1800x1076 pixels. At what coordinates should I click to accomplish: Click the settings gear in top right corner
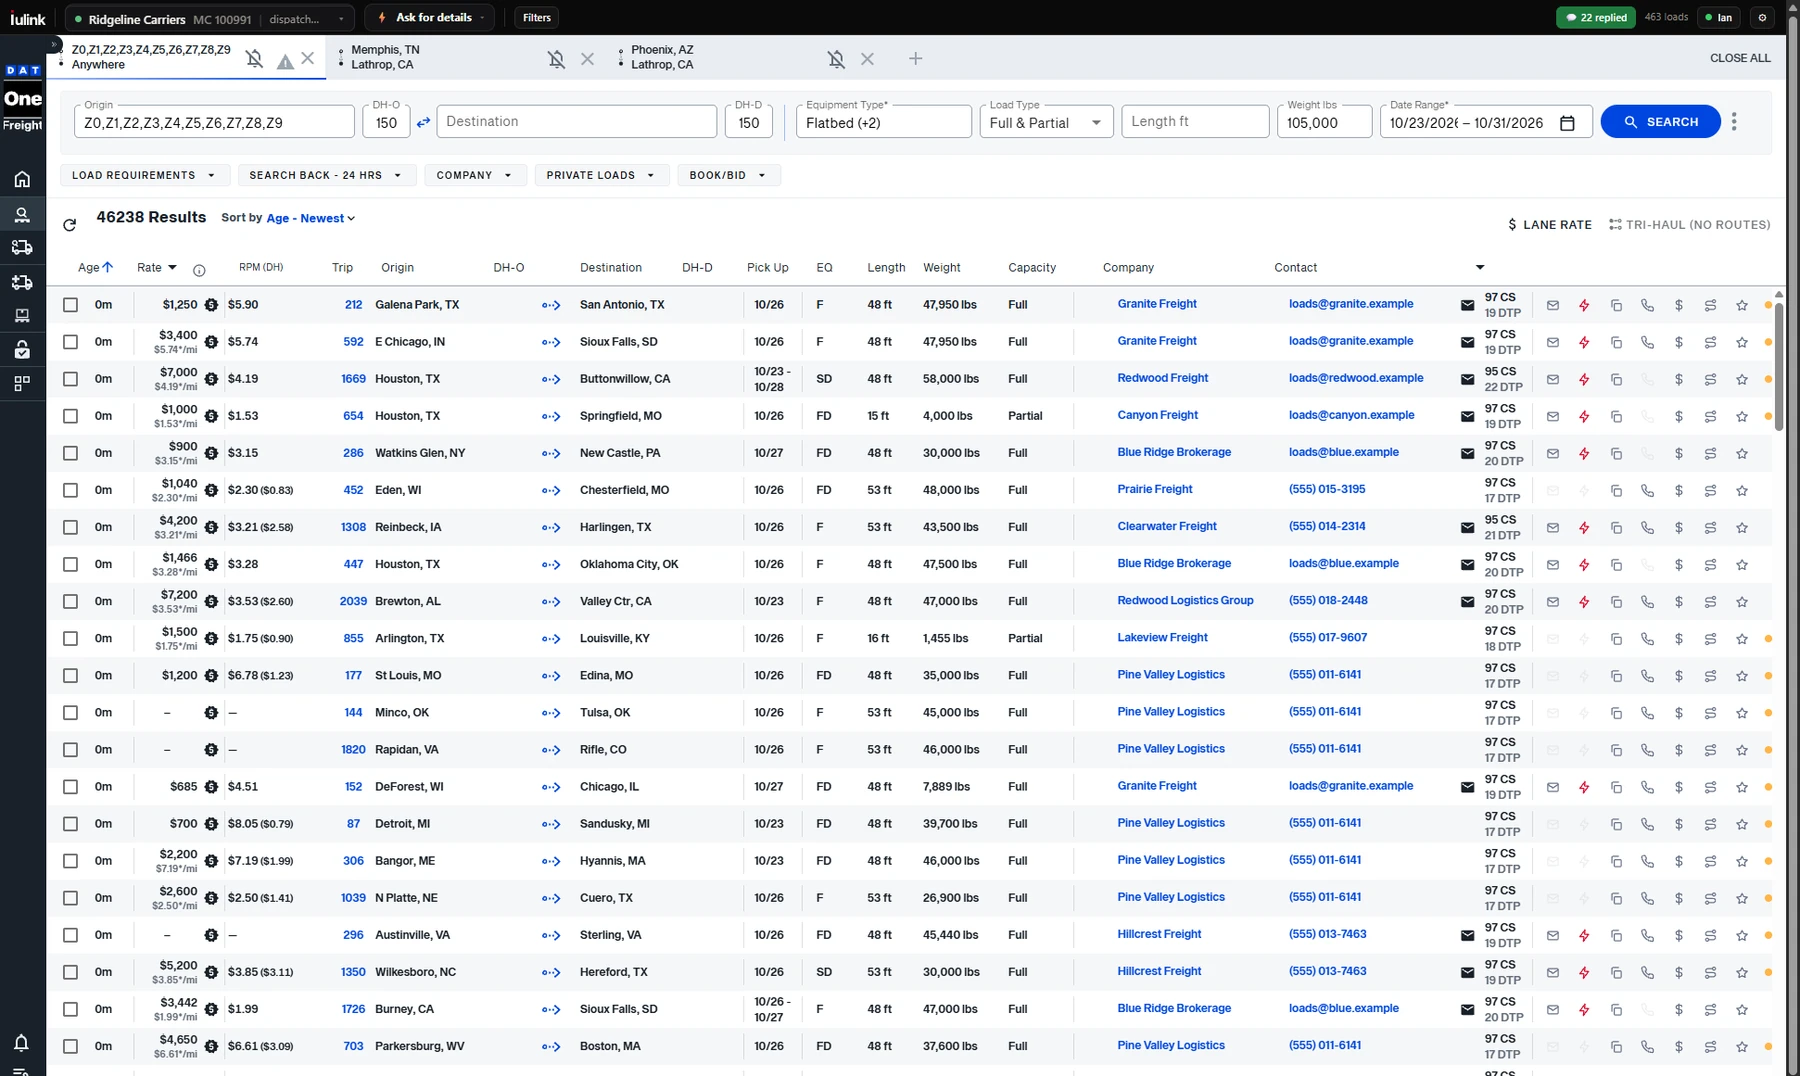pyautogui.click(x=1763, y=17)
